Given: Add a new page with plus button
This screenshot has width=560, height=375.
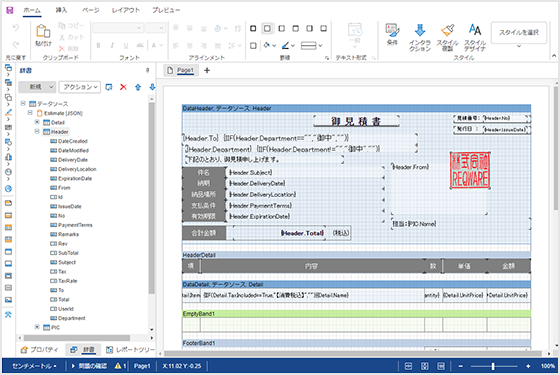Looking at the screenshot, I should point(207,70).
